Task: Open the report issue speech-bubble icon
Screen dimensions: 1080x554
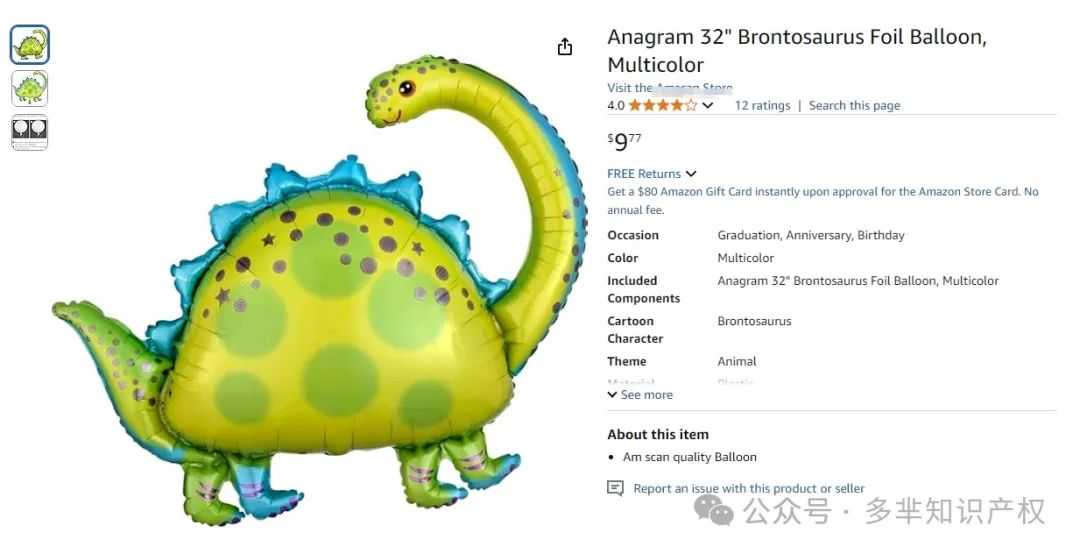Action: tap(615, 489)
